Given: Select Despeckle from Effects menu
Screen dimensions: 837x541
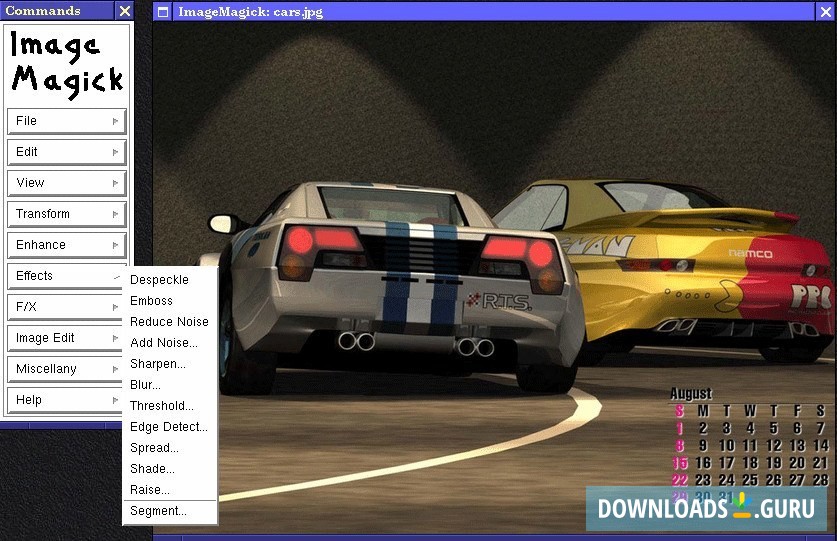Looking at the screenshot, I should pos(160,280).
